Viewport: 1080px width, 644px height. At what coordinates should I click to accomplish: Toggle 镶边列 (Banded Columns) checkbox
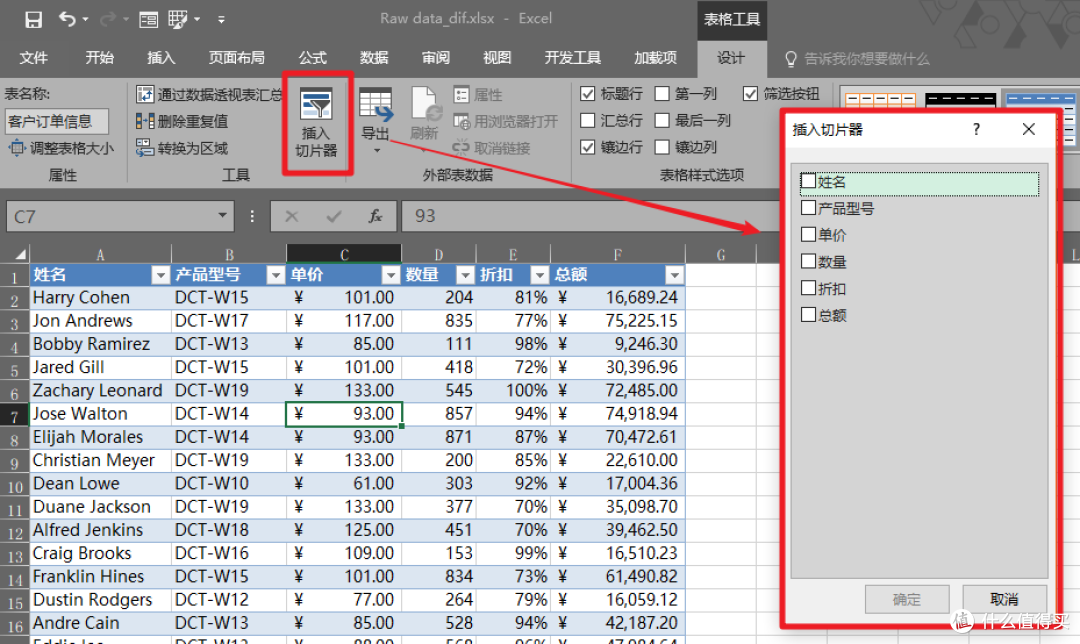[x=662, y=147]
